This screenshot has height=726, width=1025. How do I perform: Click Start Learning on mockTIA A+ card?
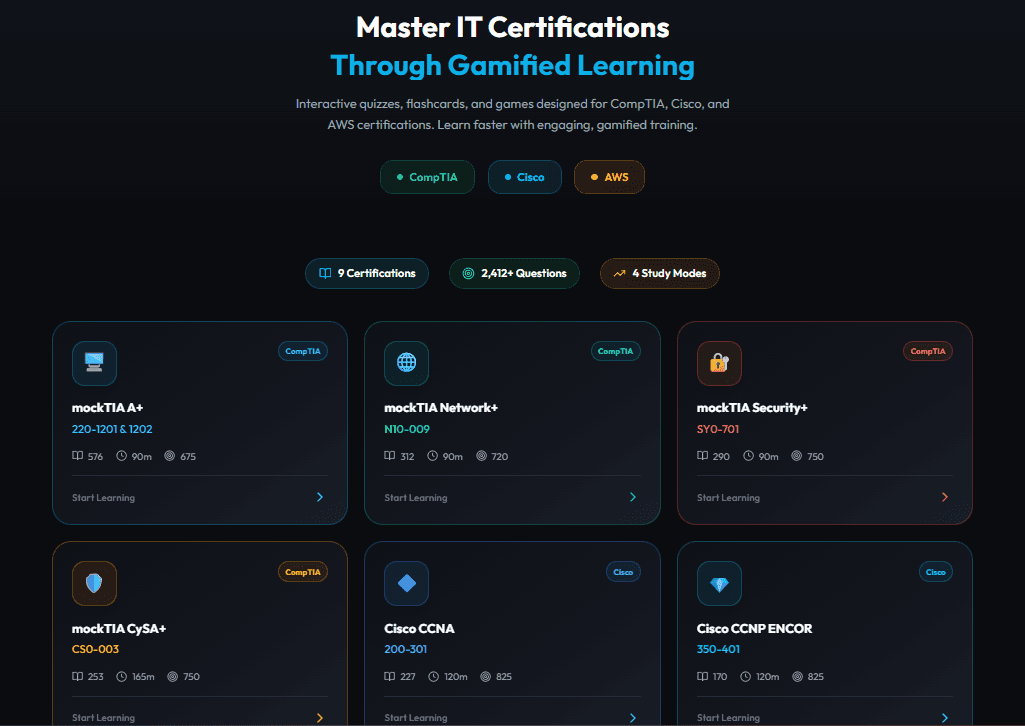point(103,498)
